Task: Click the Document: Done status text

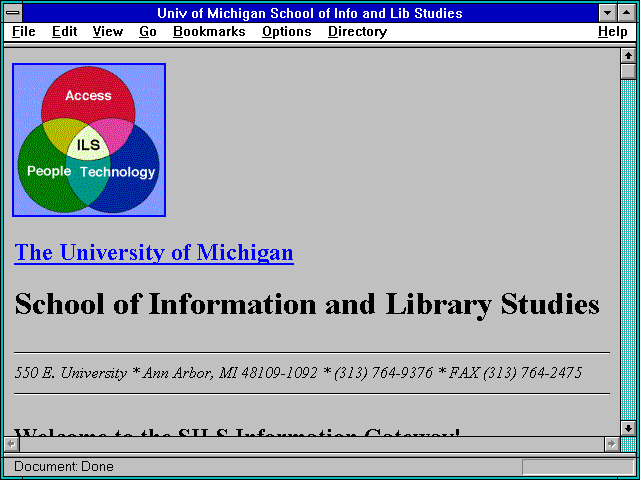Action: pyautogui.click(x=64, y=466)
